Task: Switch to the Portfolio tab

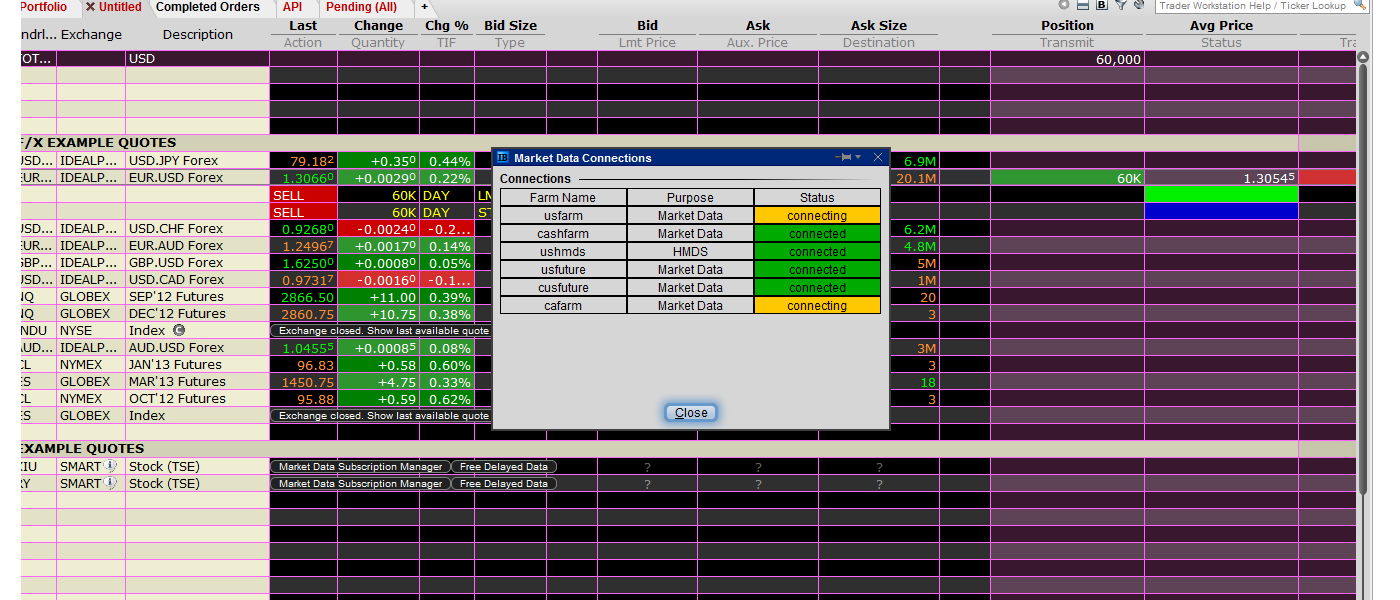Action: pyautogui.click(x=43, y=7)
